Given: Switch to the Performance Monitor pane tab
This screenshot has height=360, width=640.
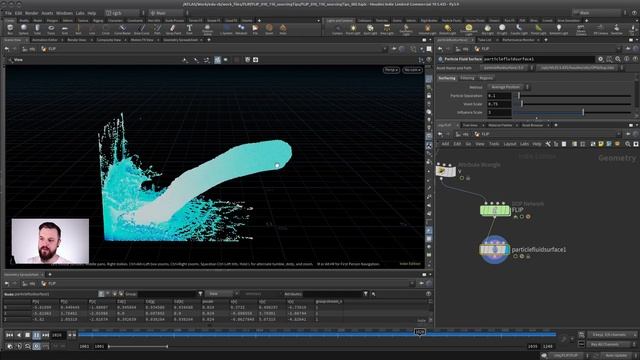Looking at the screenshot, I should click(x=518, y=40).
